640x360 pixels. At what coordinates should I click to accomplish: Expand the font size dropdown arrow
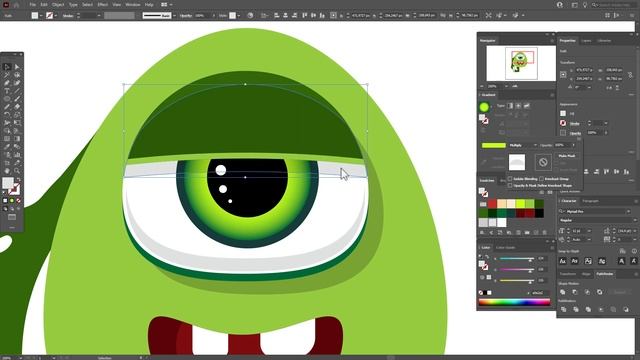click(589, 231)
